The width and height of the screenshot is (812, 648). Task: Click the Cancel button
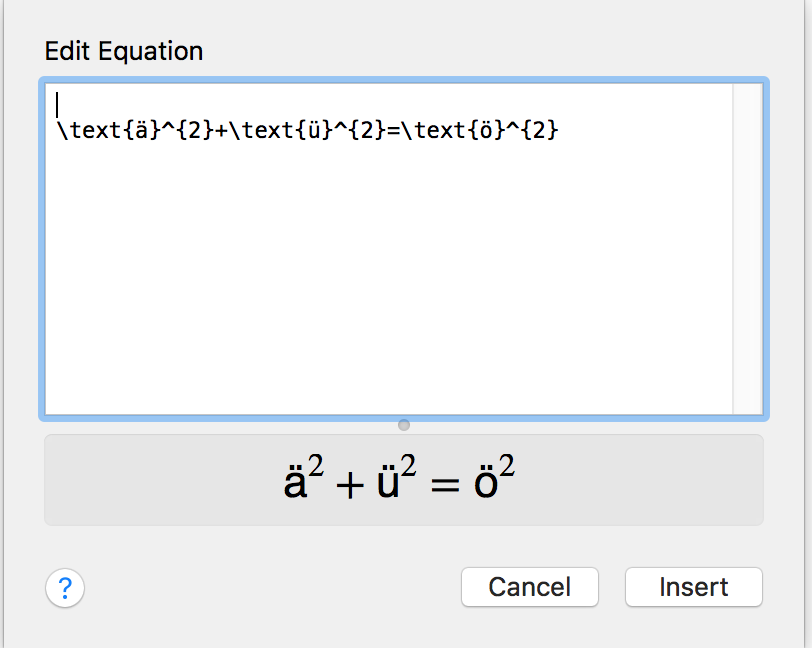point(529,587)
